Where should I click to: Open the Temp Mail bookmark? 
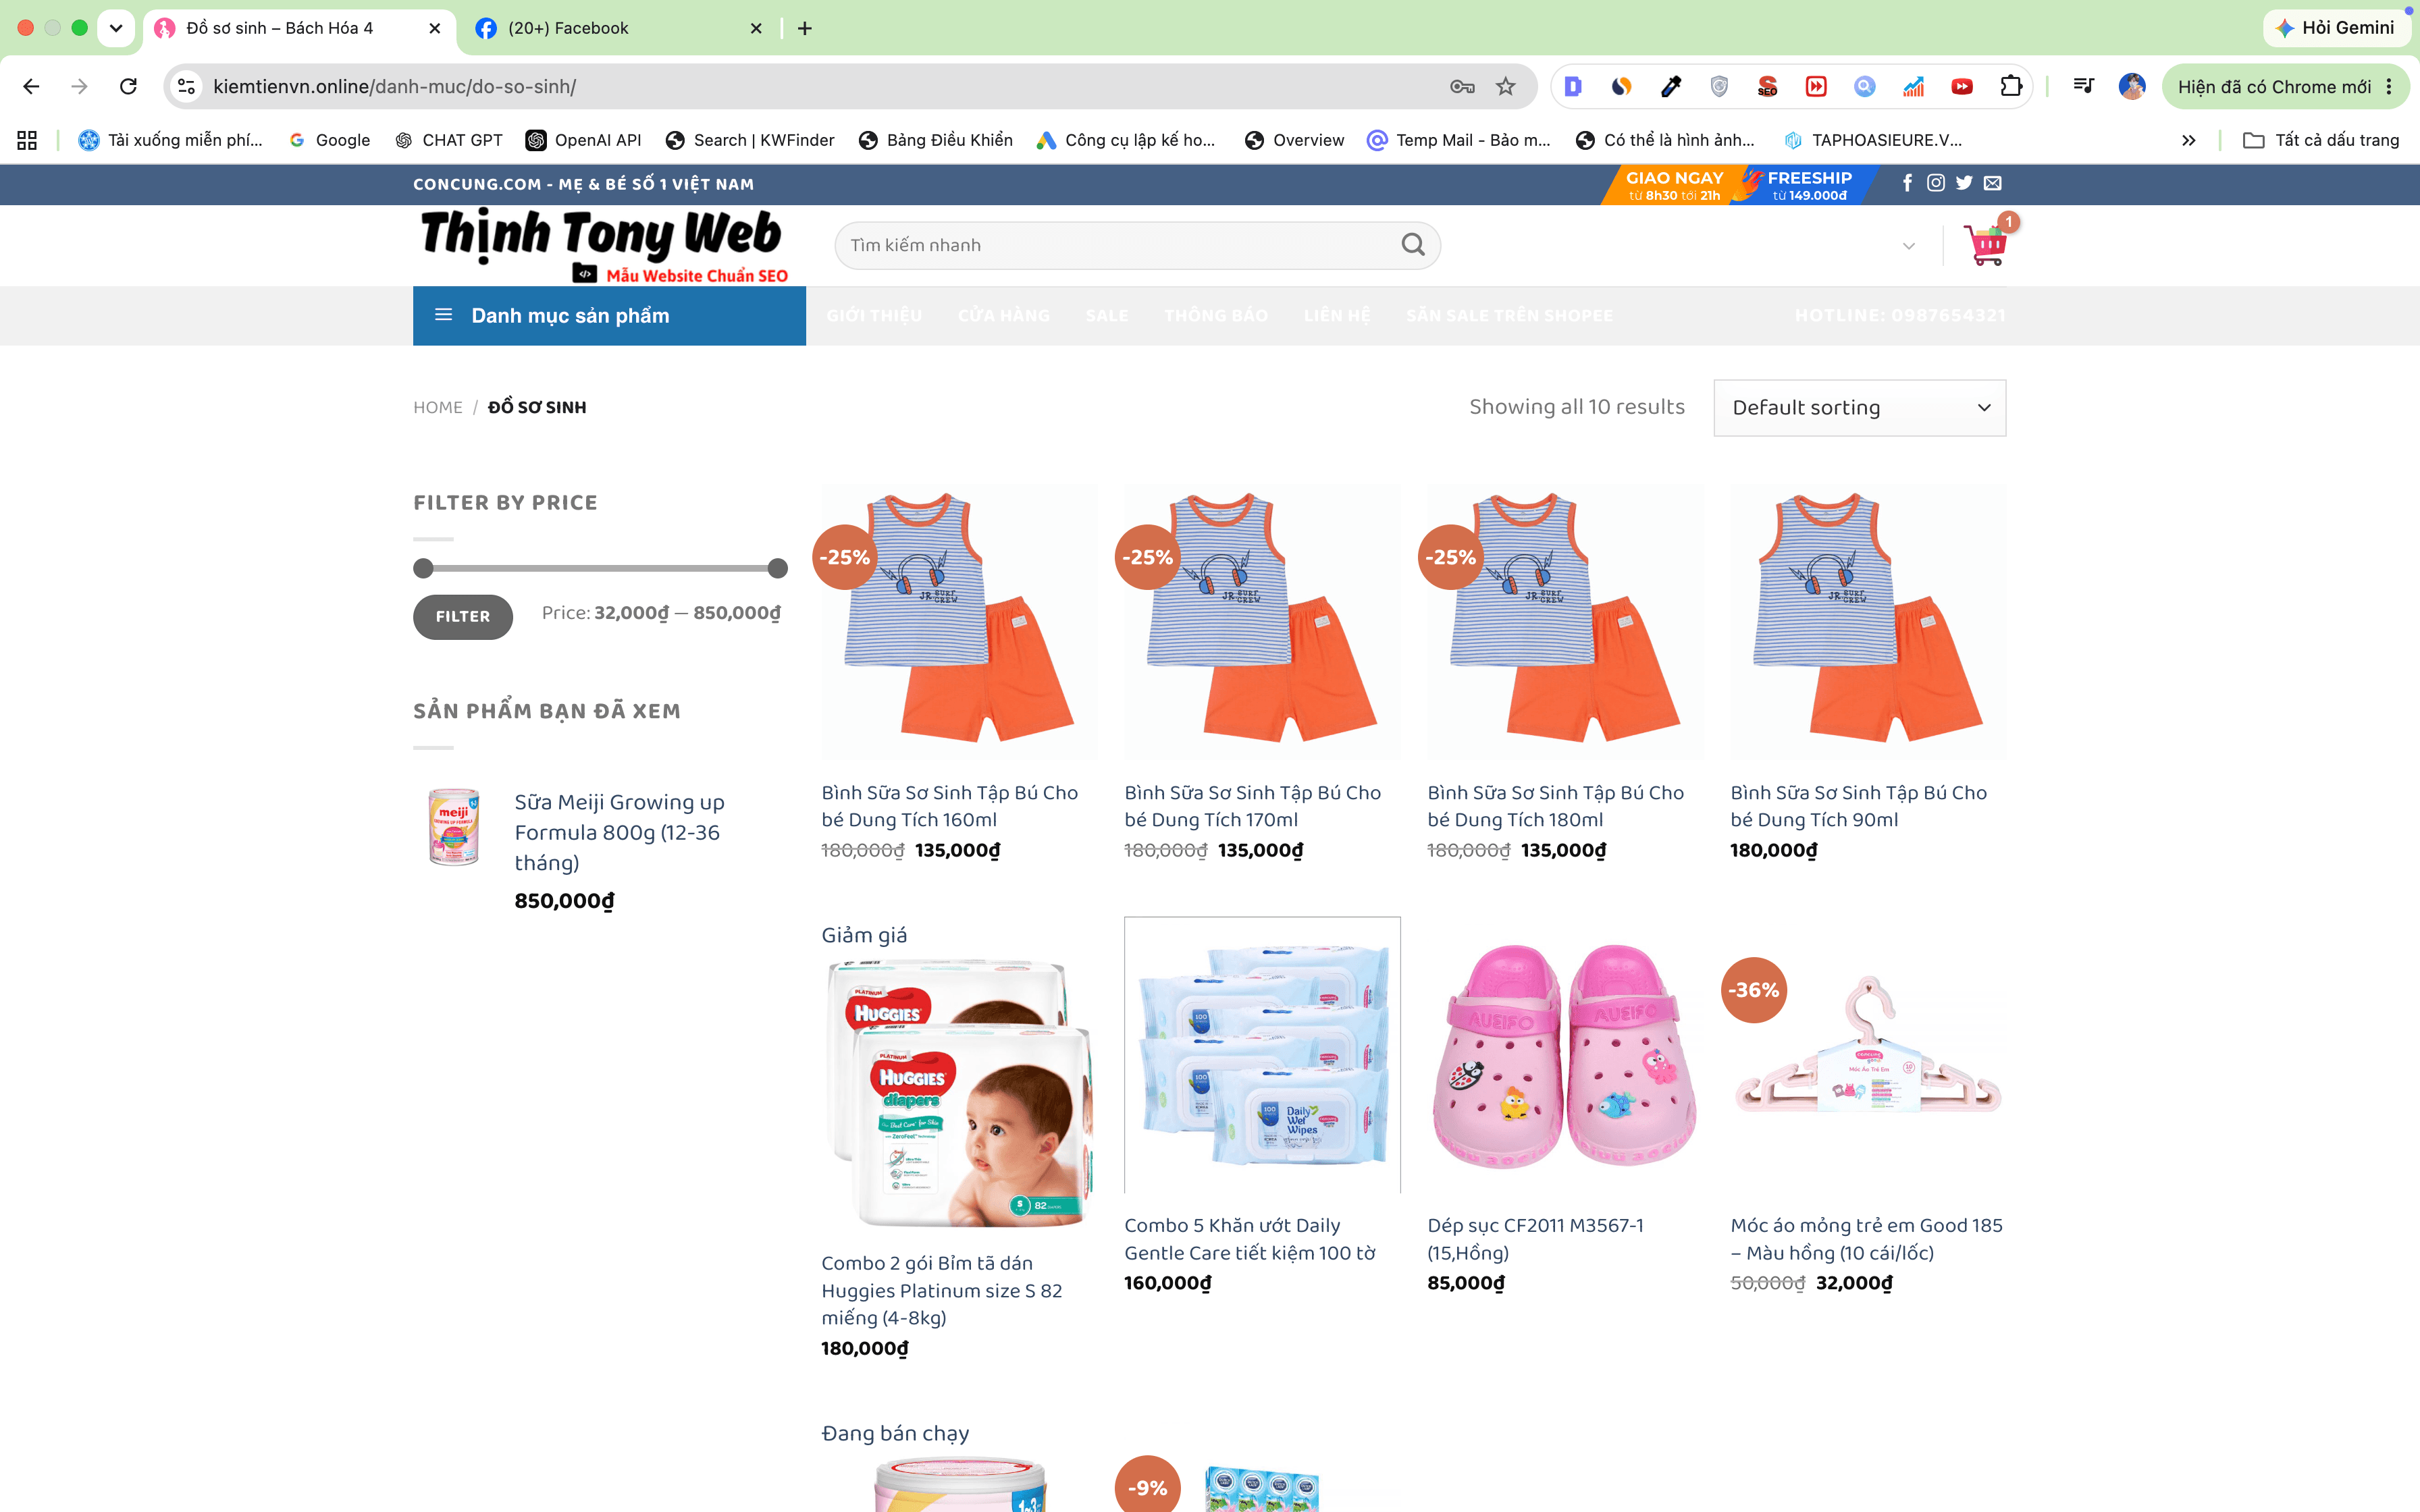coord(1459,140)
